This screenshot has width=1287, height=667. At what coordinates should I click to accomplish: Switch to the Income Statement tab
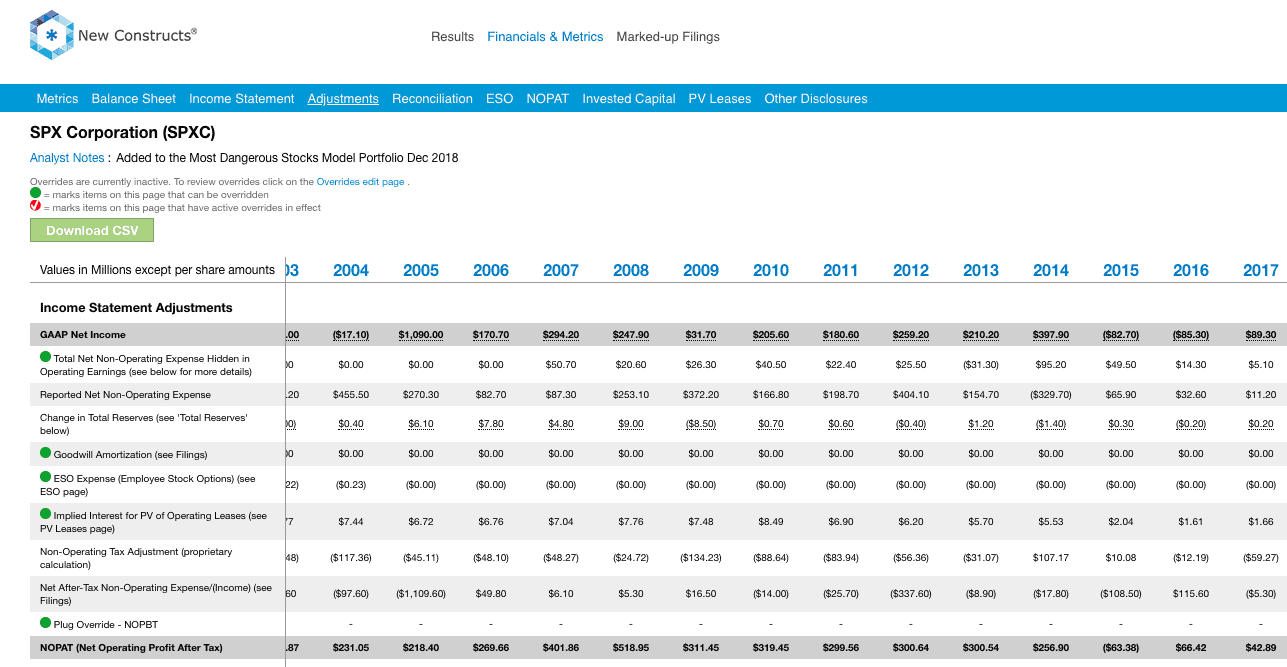coord(241,98)
